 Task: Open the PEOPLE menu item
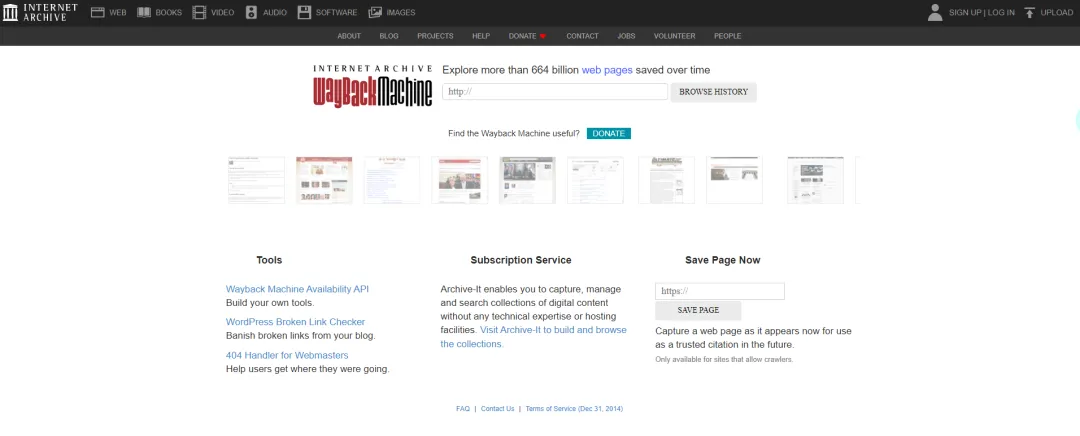(x=727, y=36)
